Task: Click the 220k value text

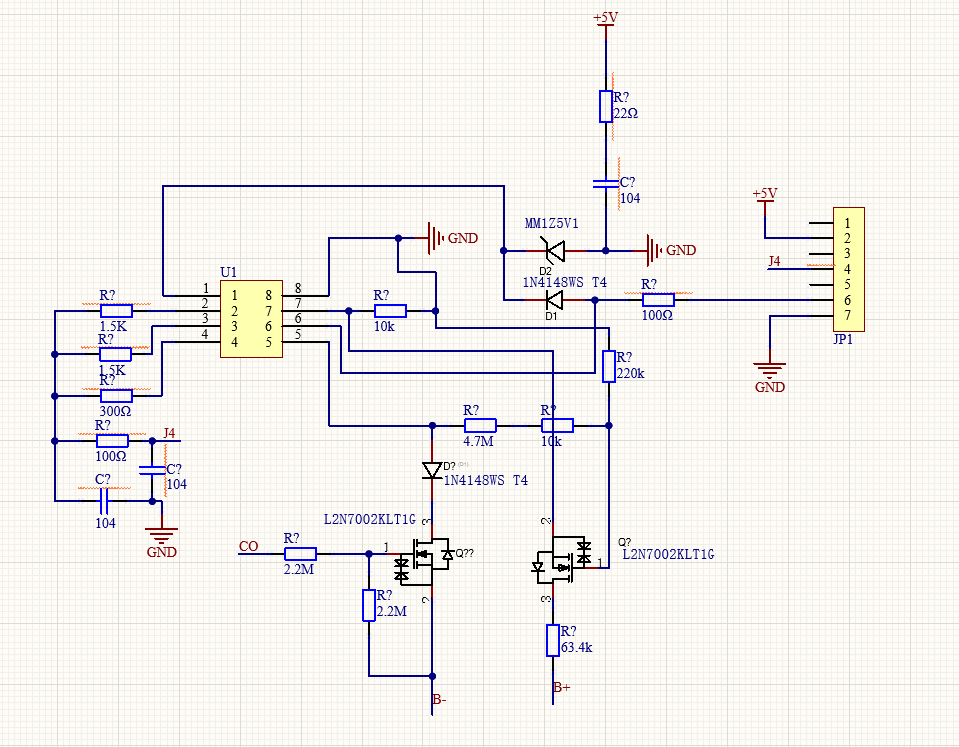Action: [631, 373]
